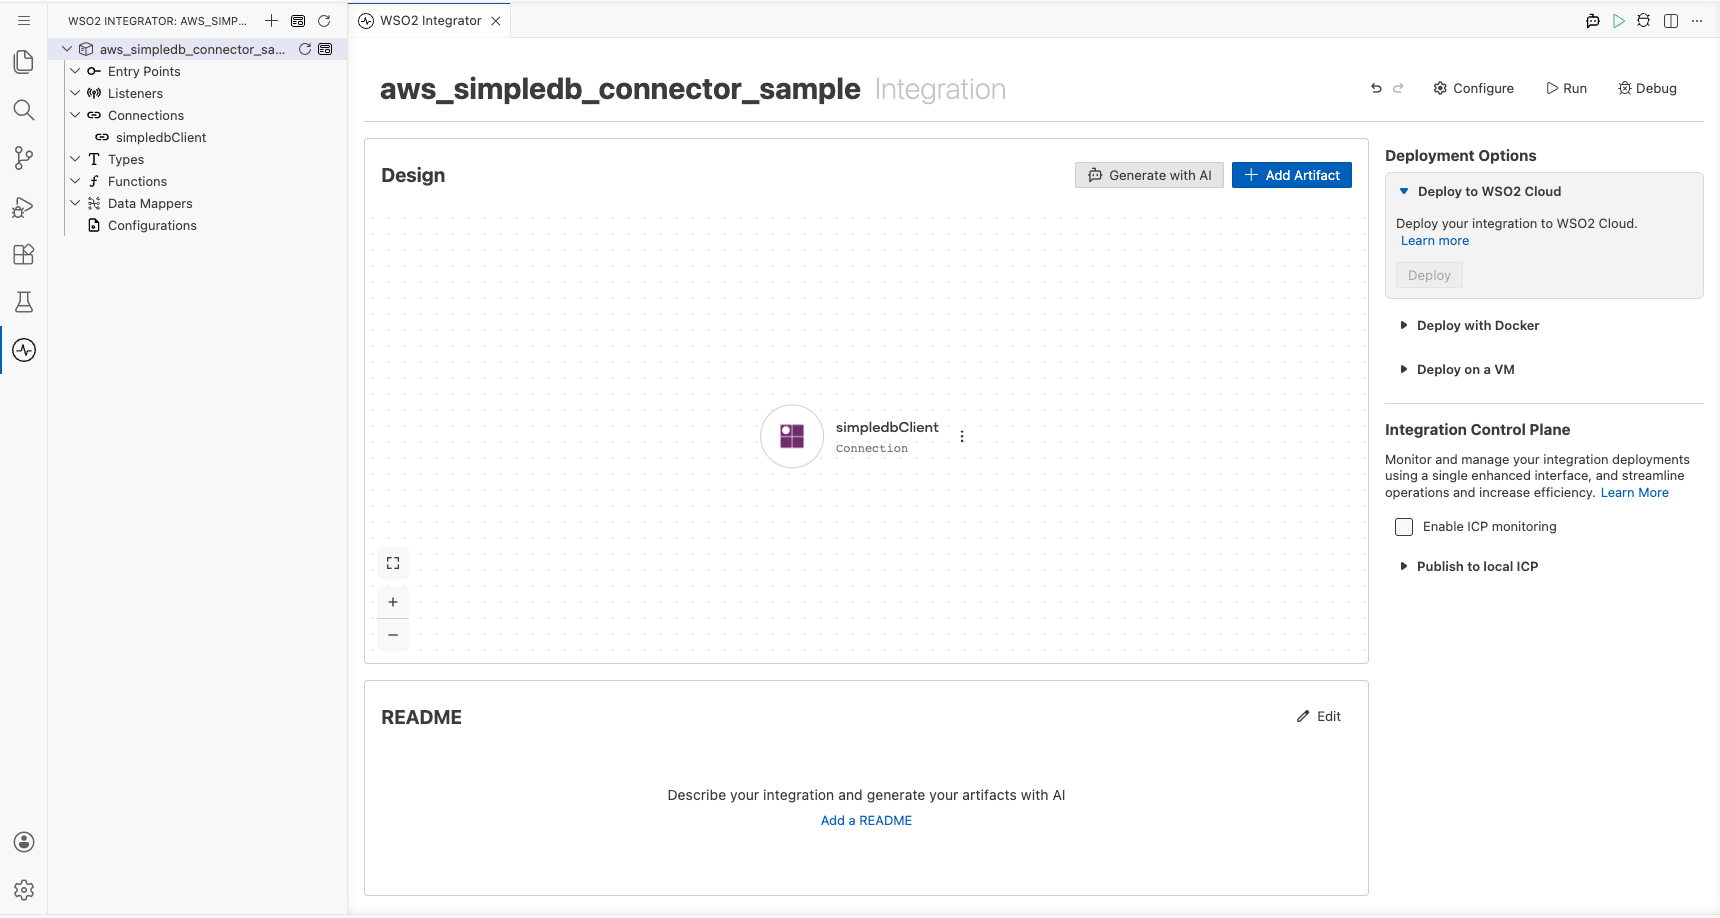Click the zoom in plus on Design canvas
This screenshot has width=1720, height=918.
[393, 602]
